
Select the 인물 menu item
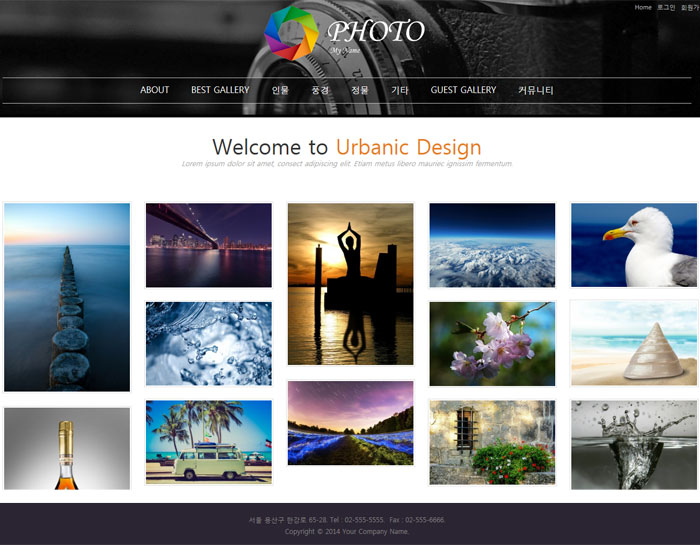pos(280,90)
